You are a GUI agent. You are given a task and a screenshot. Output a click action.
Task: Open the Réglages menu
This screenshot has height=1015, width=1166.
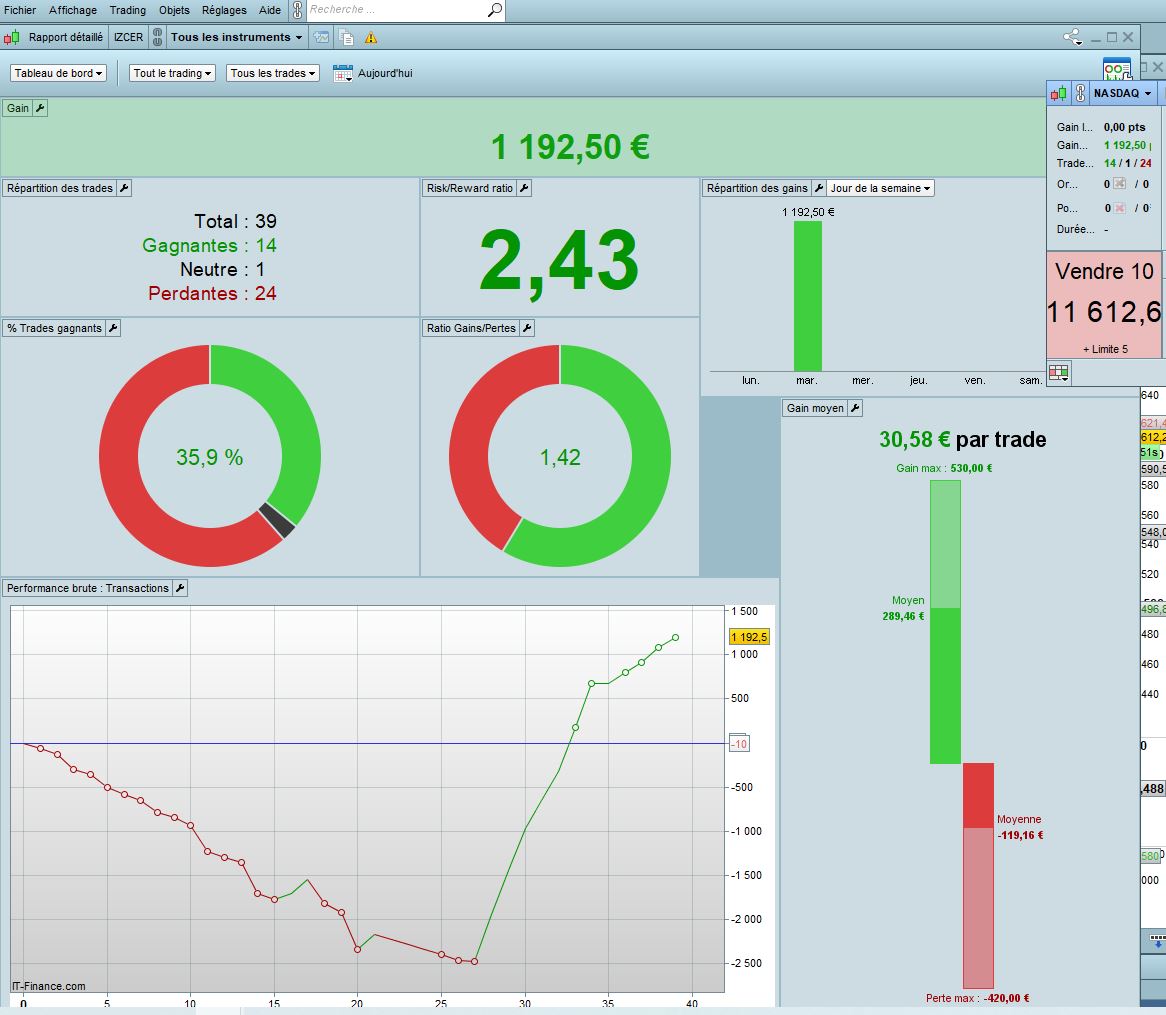coord(224,10)
